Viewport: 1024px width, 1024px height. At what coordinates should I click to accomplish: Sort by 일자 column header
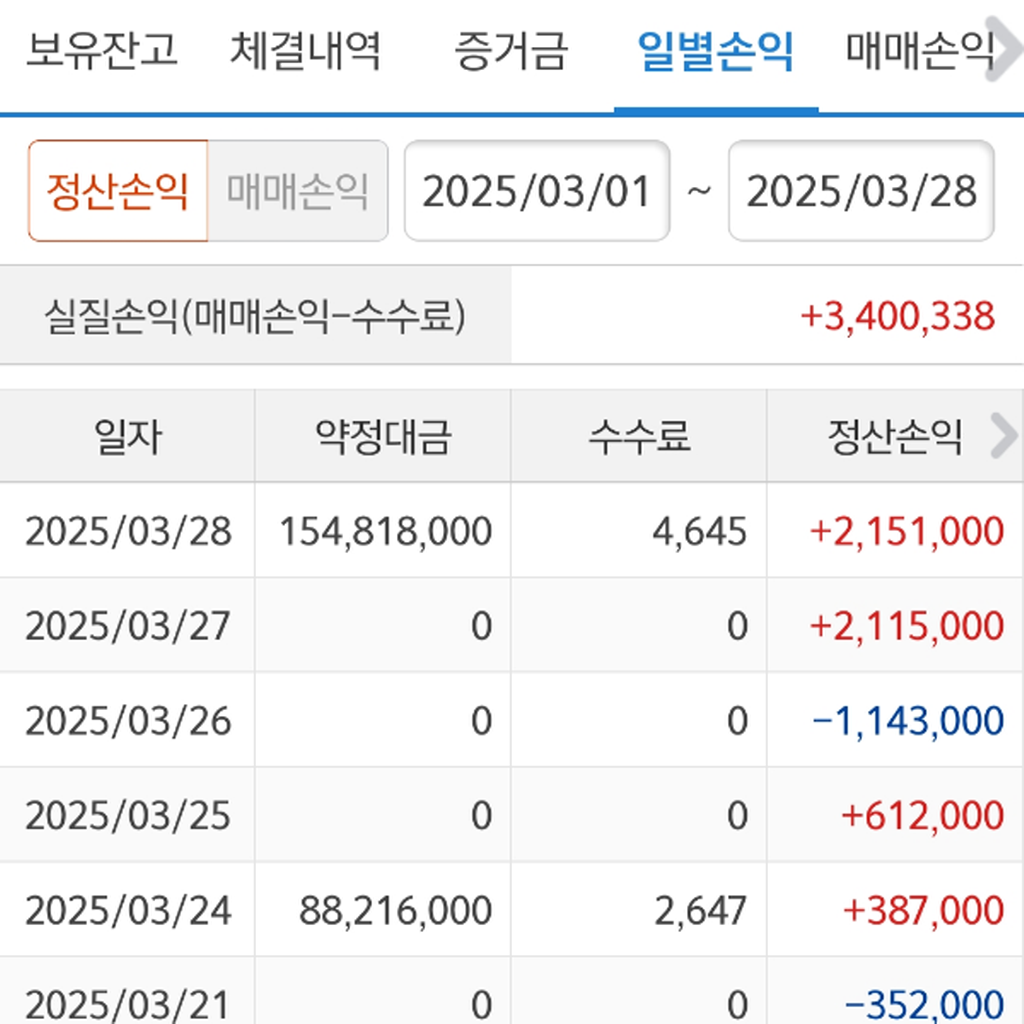127,436
